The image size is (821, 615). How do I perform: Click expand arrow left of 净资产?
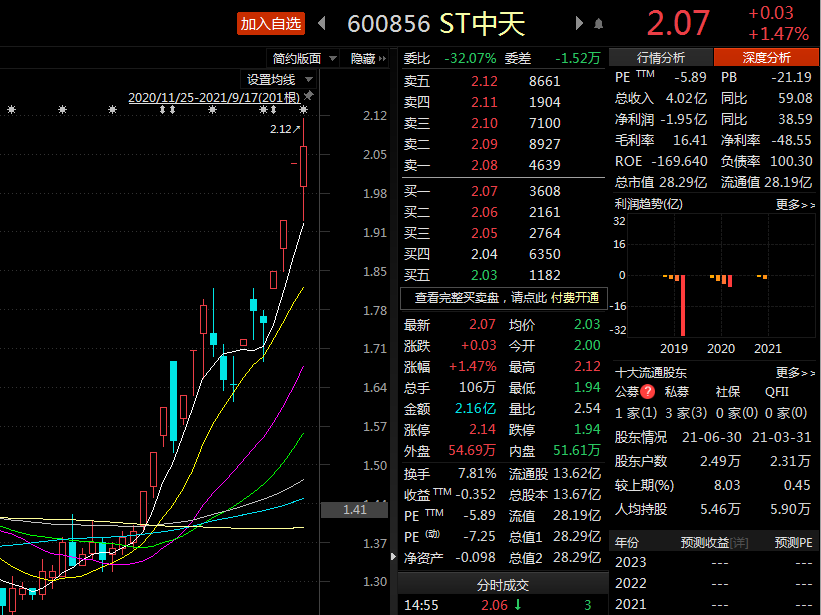tap(394, 557)
